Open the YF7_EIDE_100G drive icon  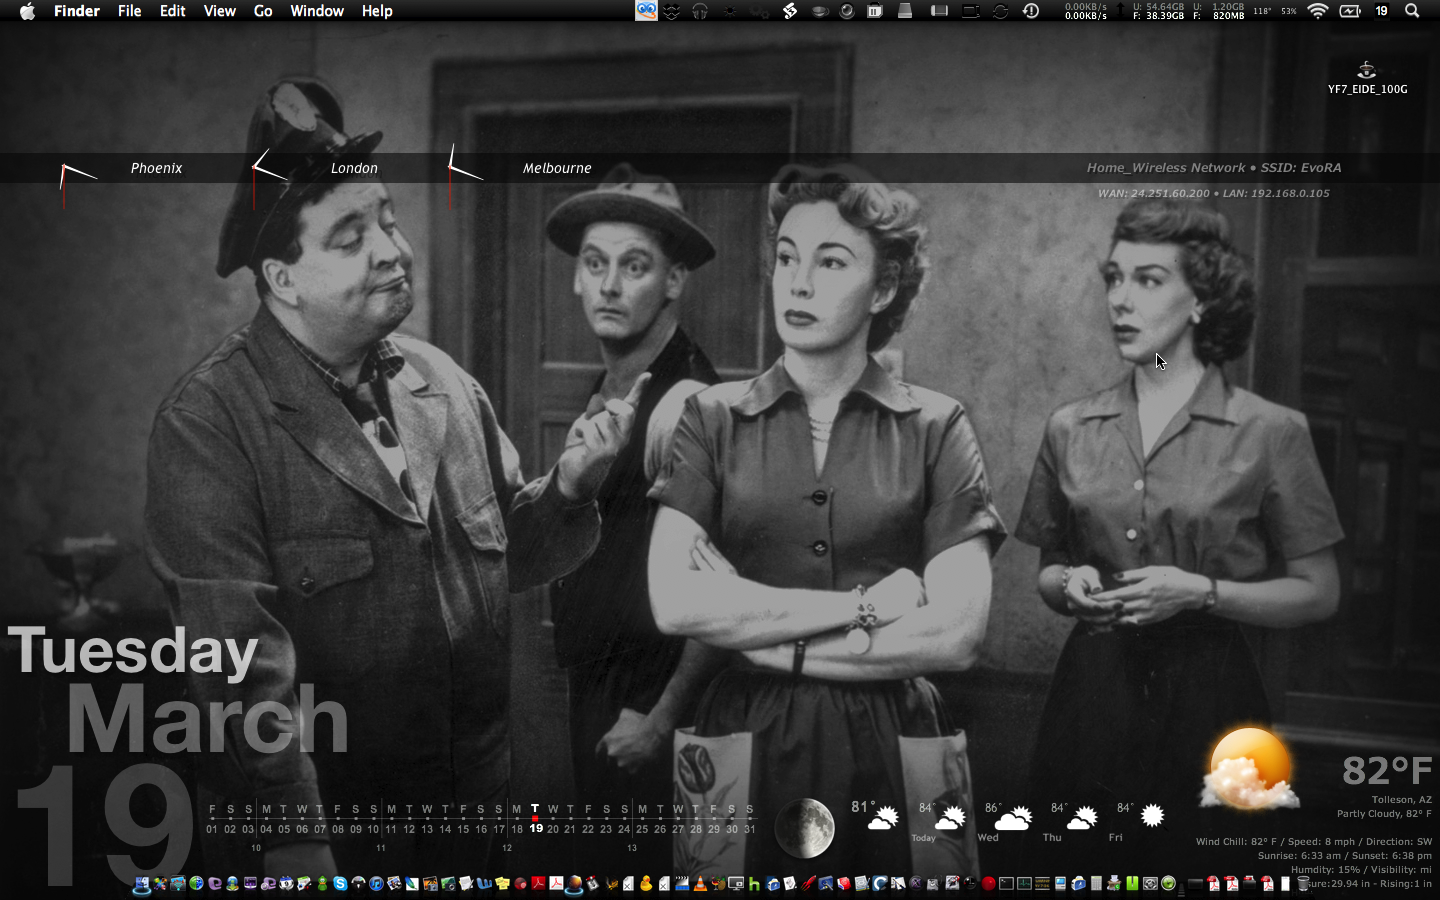1367,70
